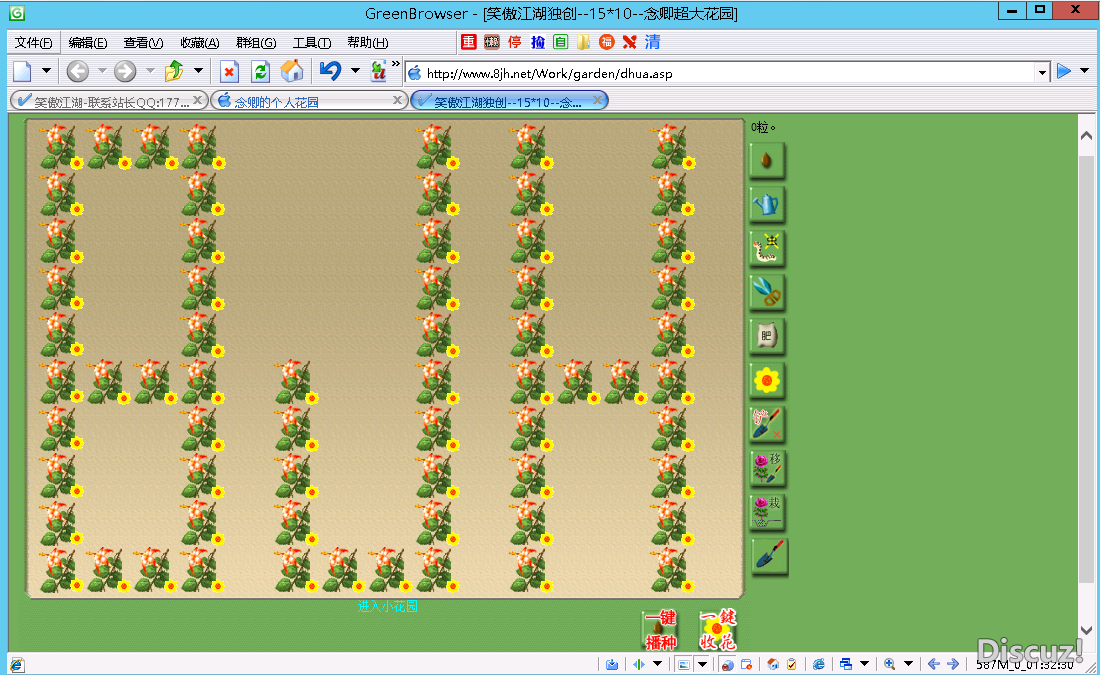The height and width of the screenshot is (675, 1100).
Task: Click the bottom shovel dig tool
Action: [x=767, y=556]
